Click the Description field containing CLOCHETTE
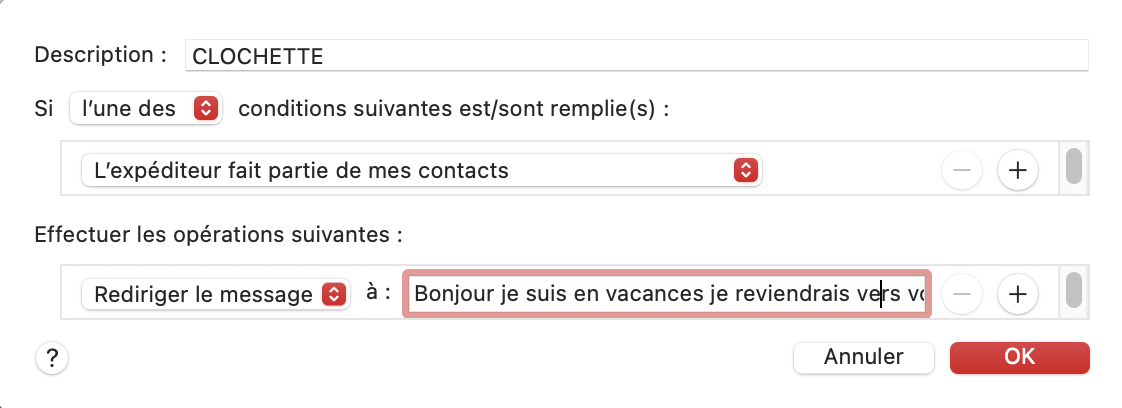 (x=636, y=57)
